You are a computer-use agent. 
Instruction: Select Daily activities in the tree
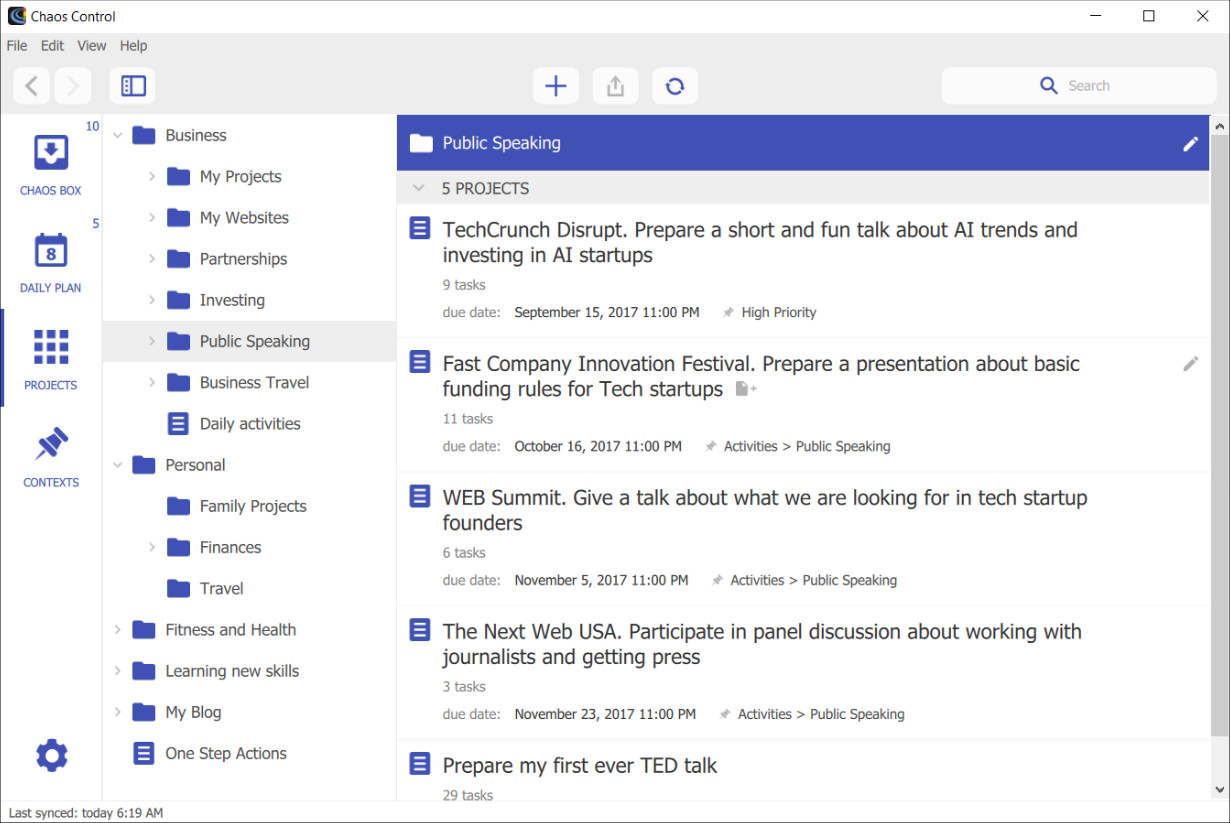[250, 424]
